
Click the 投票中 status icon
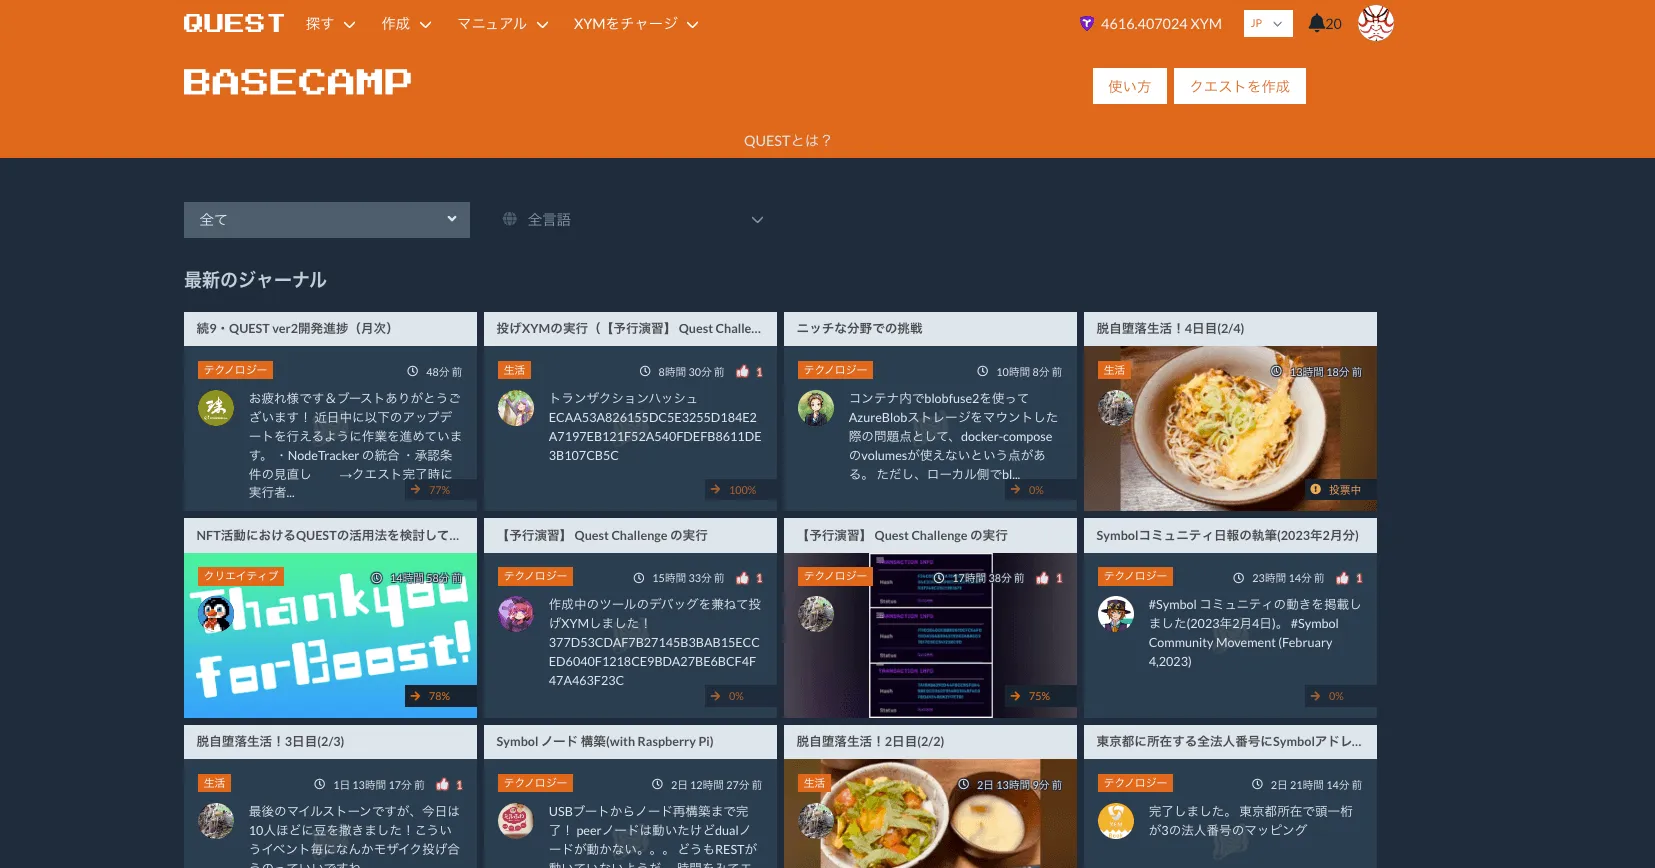click(1316, 490)
